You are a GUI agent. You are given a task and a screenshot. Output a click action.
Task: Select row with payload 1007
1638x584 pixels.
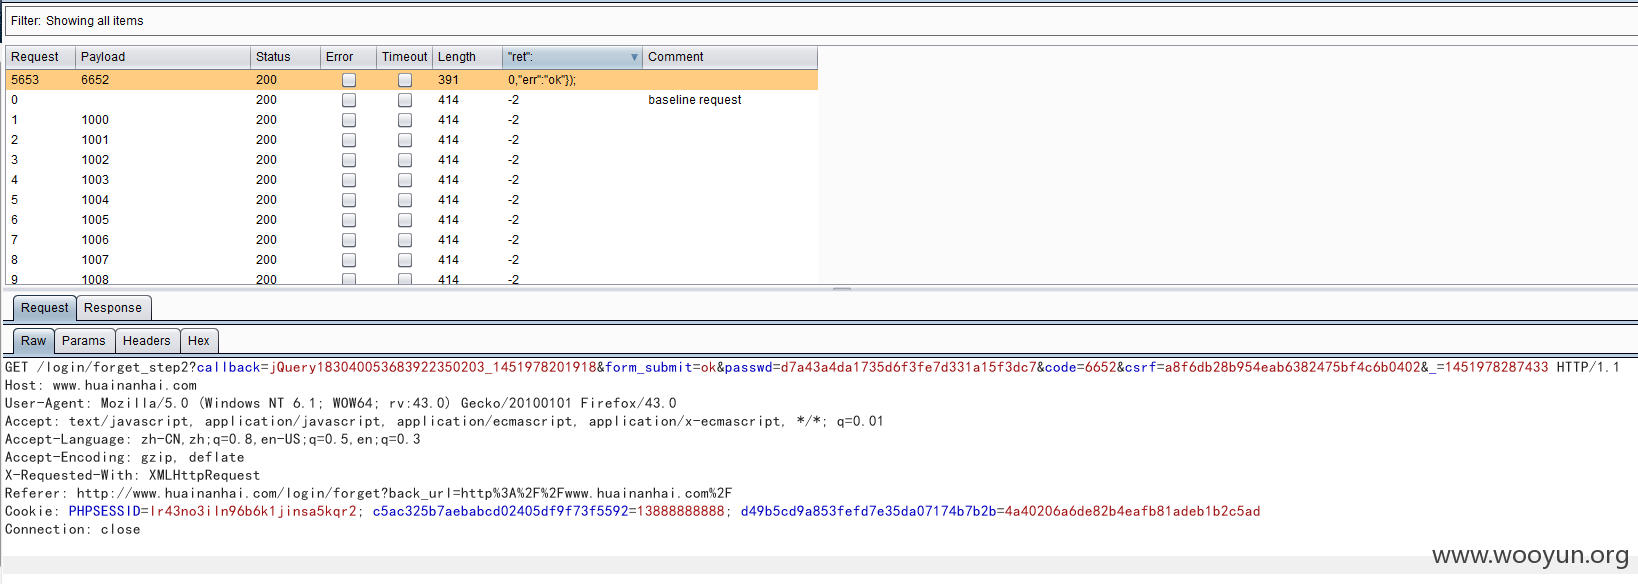pyautogui.click(x=412, y=260)
